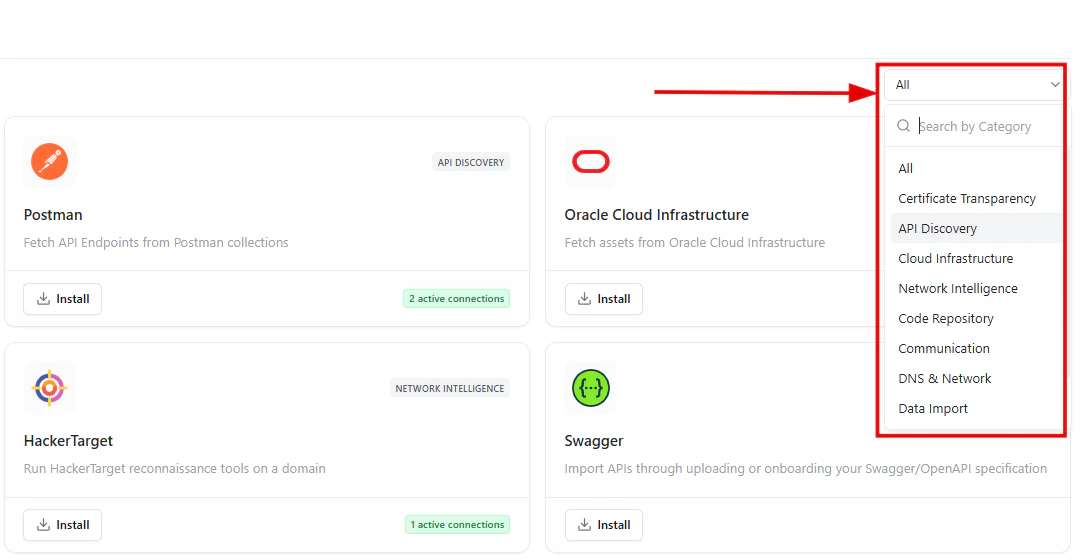The width and height of the screenshot is (1083, 560).
Task: Click the Fetch API Endpoints from Postman description
Action: click(x=156, y=242)
